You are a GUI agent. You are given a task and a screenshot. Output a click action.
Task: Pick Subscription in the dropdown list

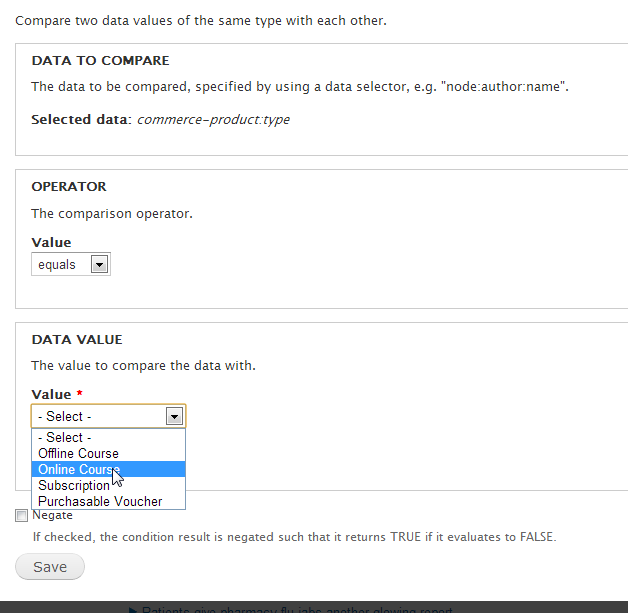74,485
